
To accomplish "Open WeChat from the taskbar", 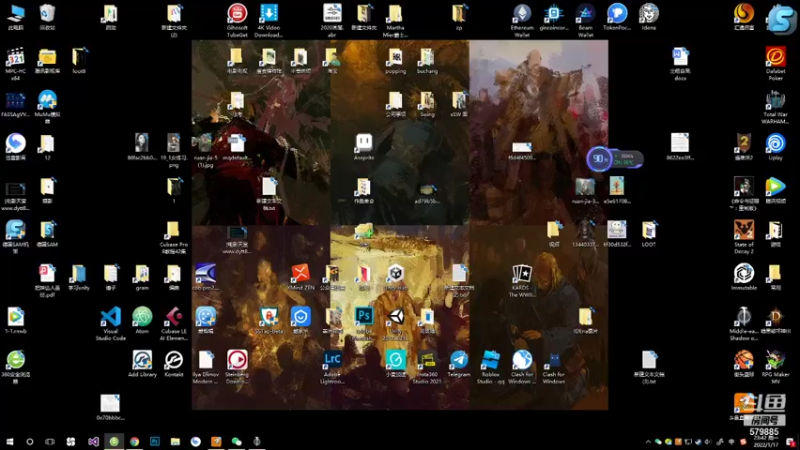I will [x=236, y=441].
